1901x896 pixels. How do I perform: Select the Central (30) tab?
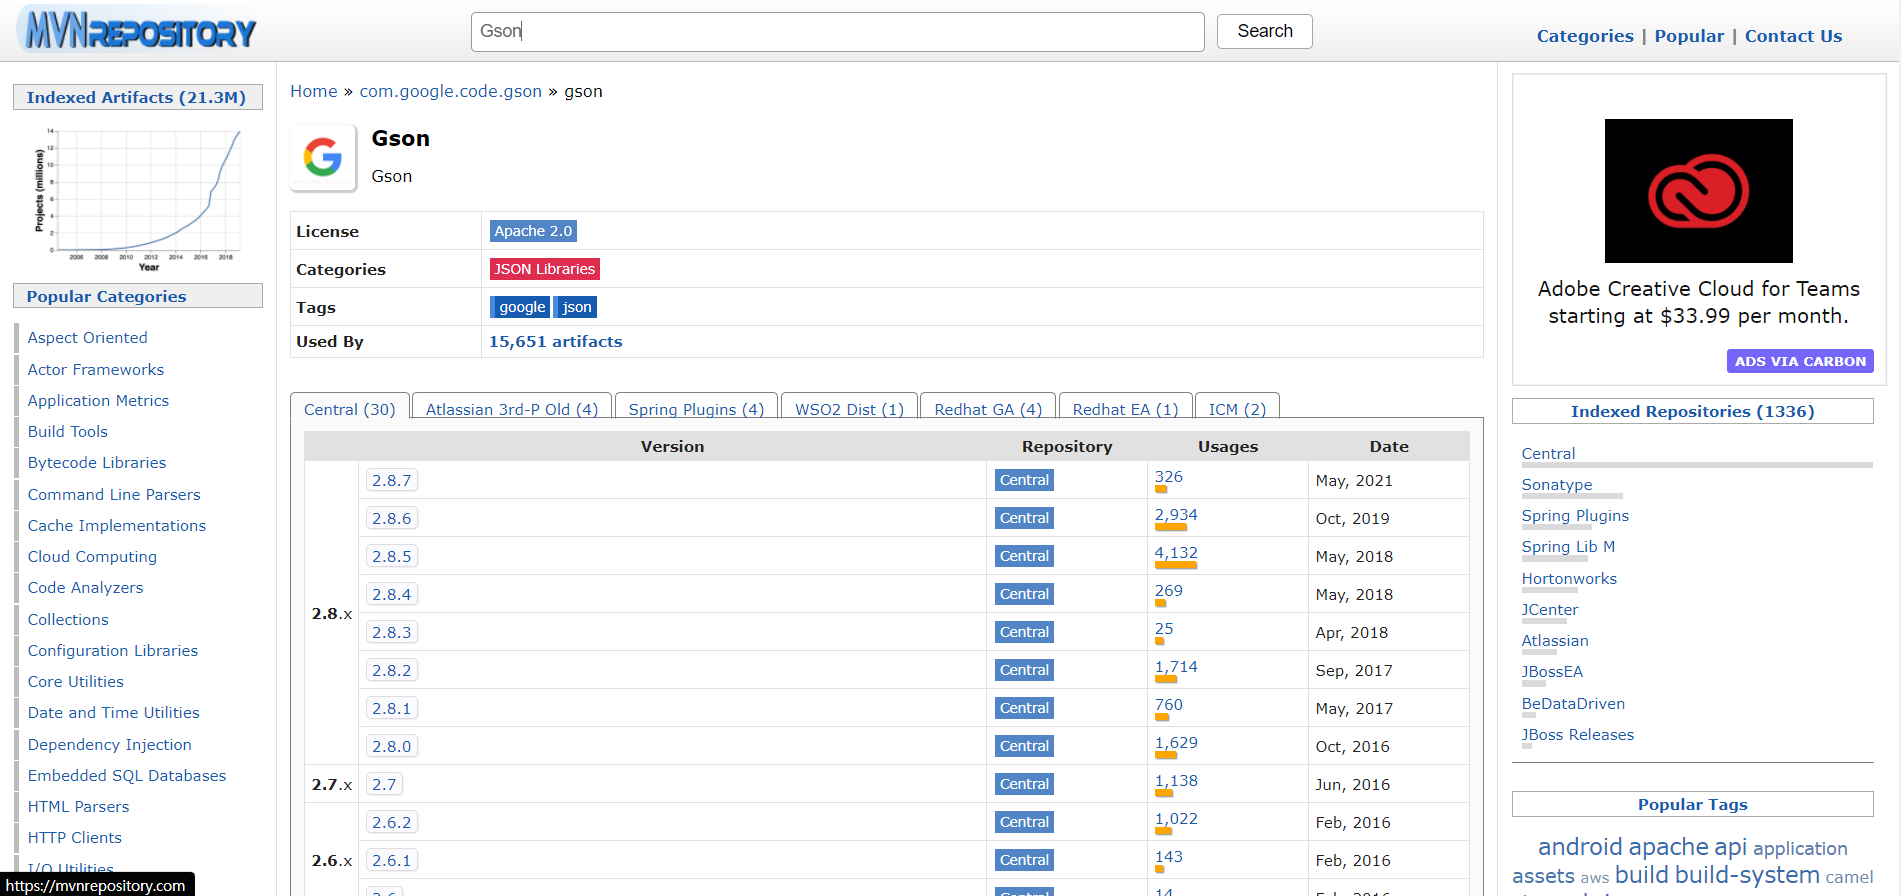pos(350,409)
